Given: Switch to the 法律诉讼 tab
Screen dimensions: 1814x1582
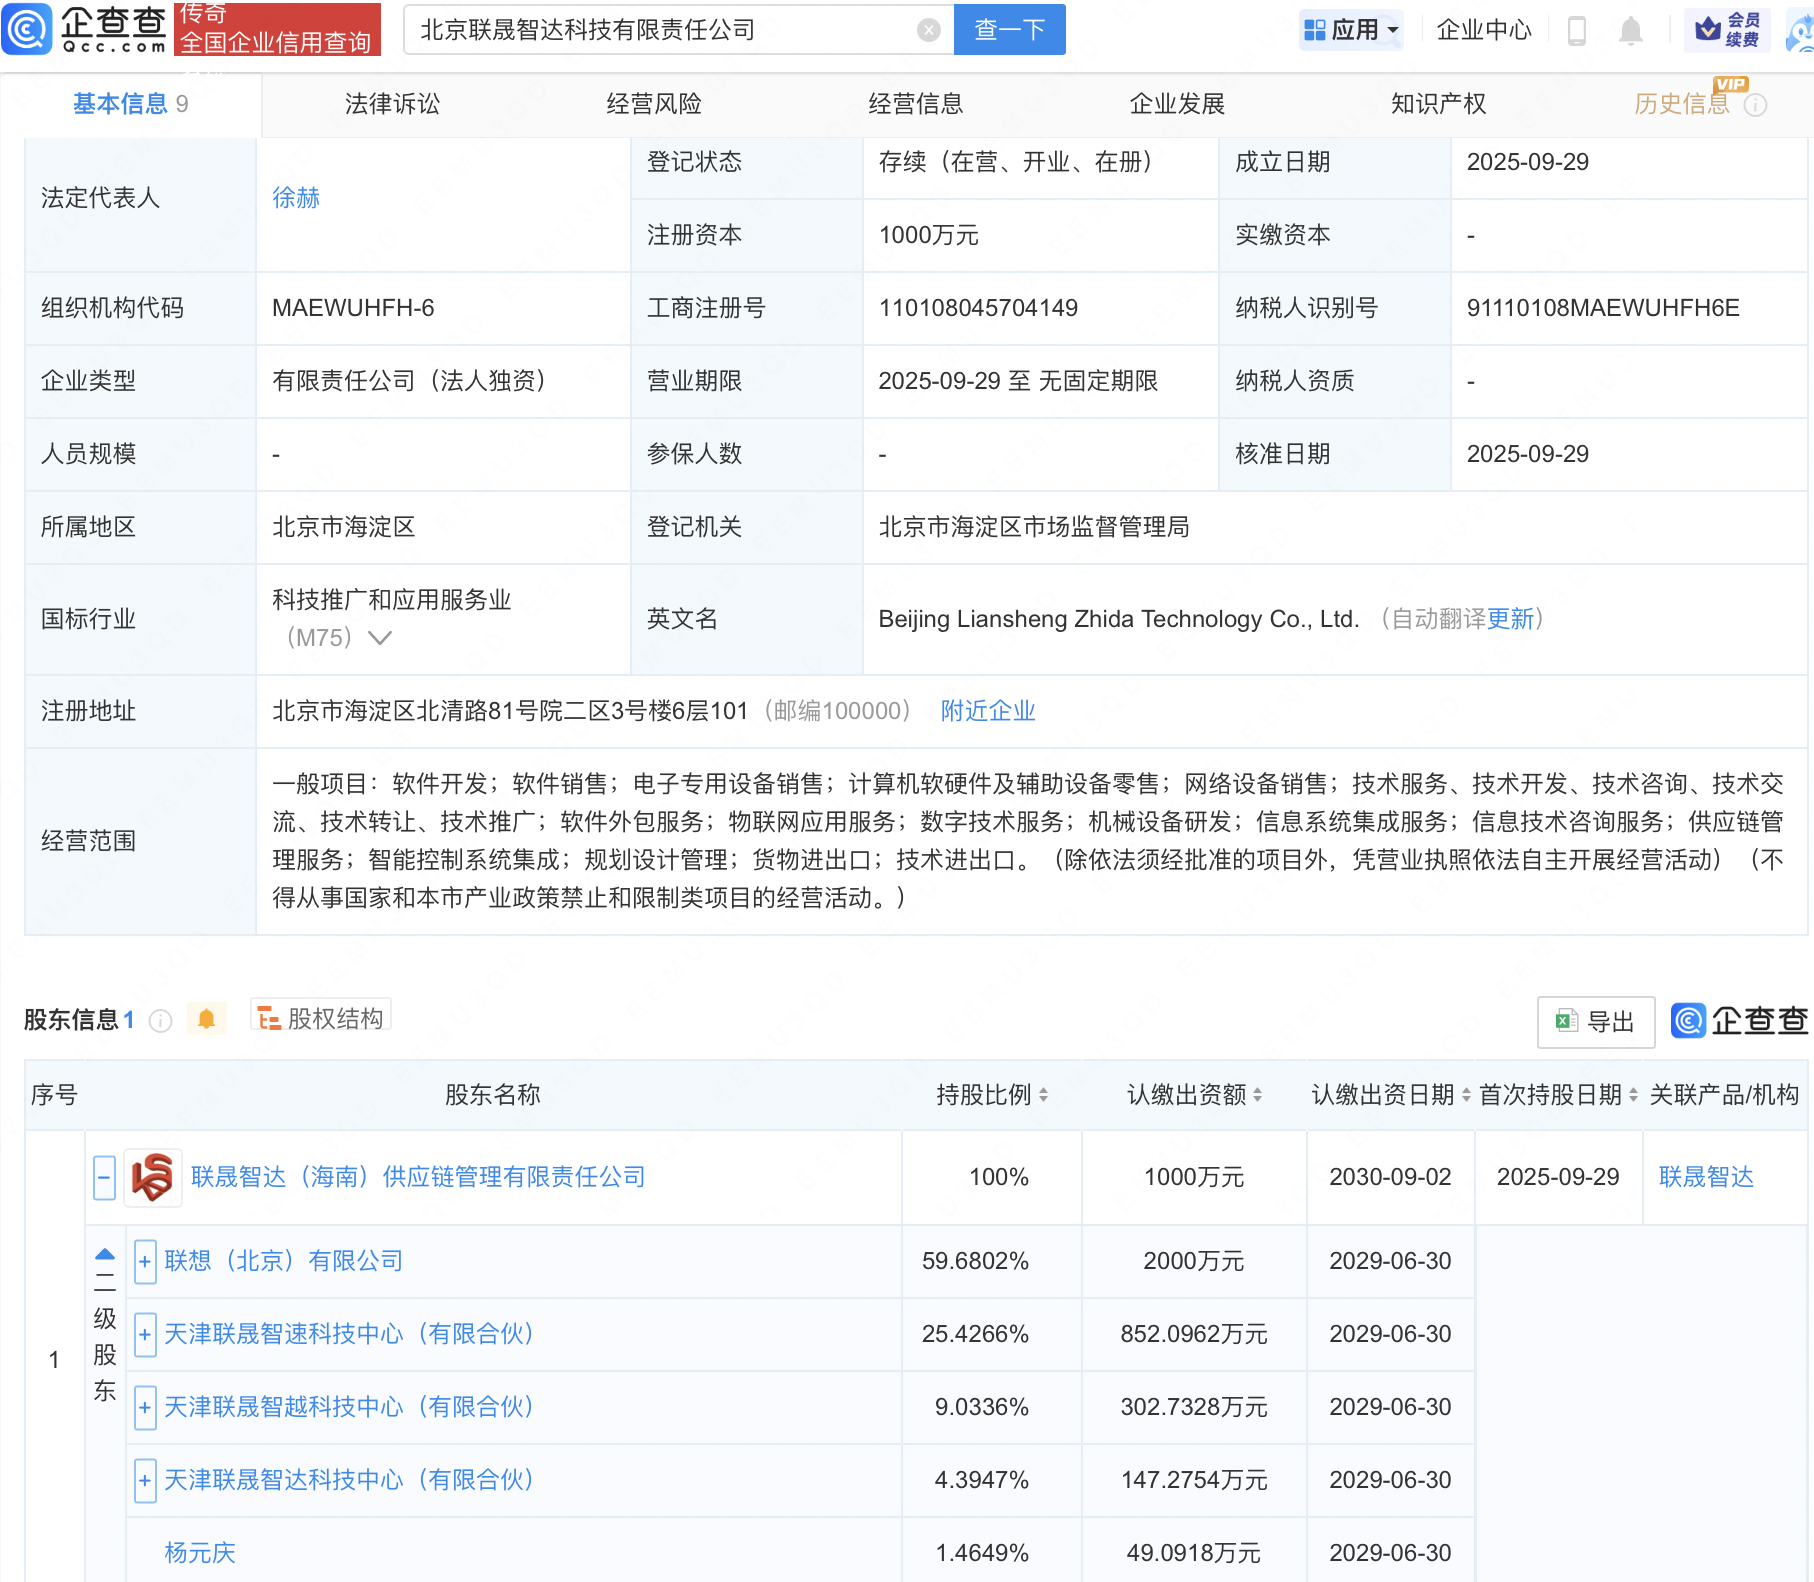Looking at the screenshot, I should (392, 104).
